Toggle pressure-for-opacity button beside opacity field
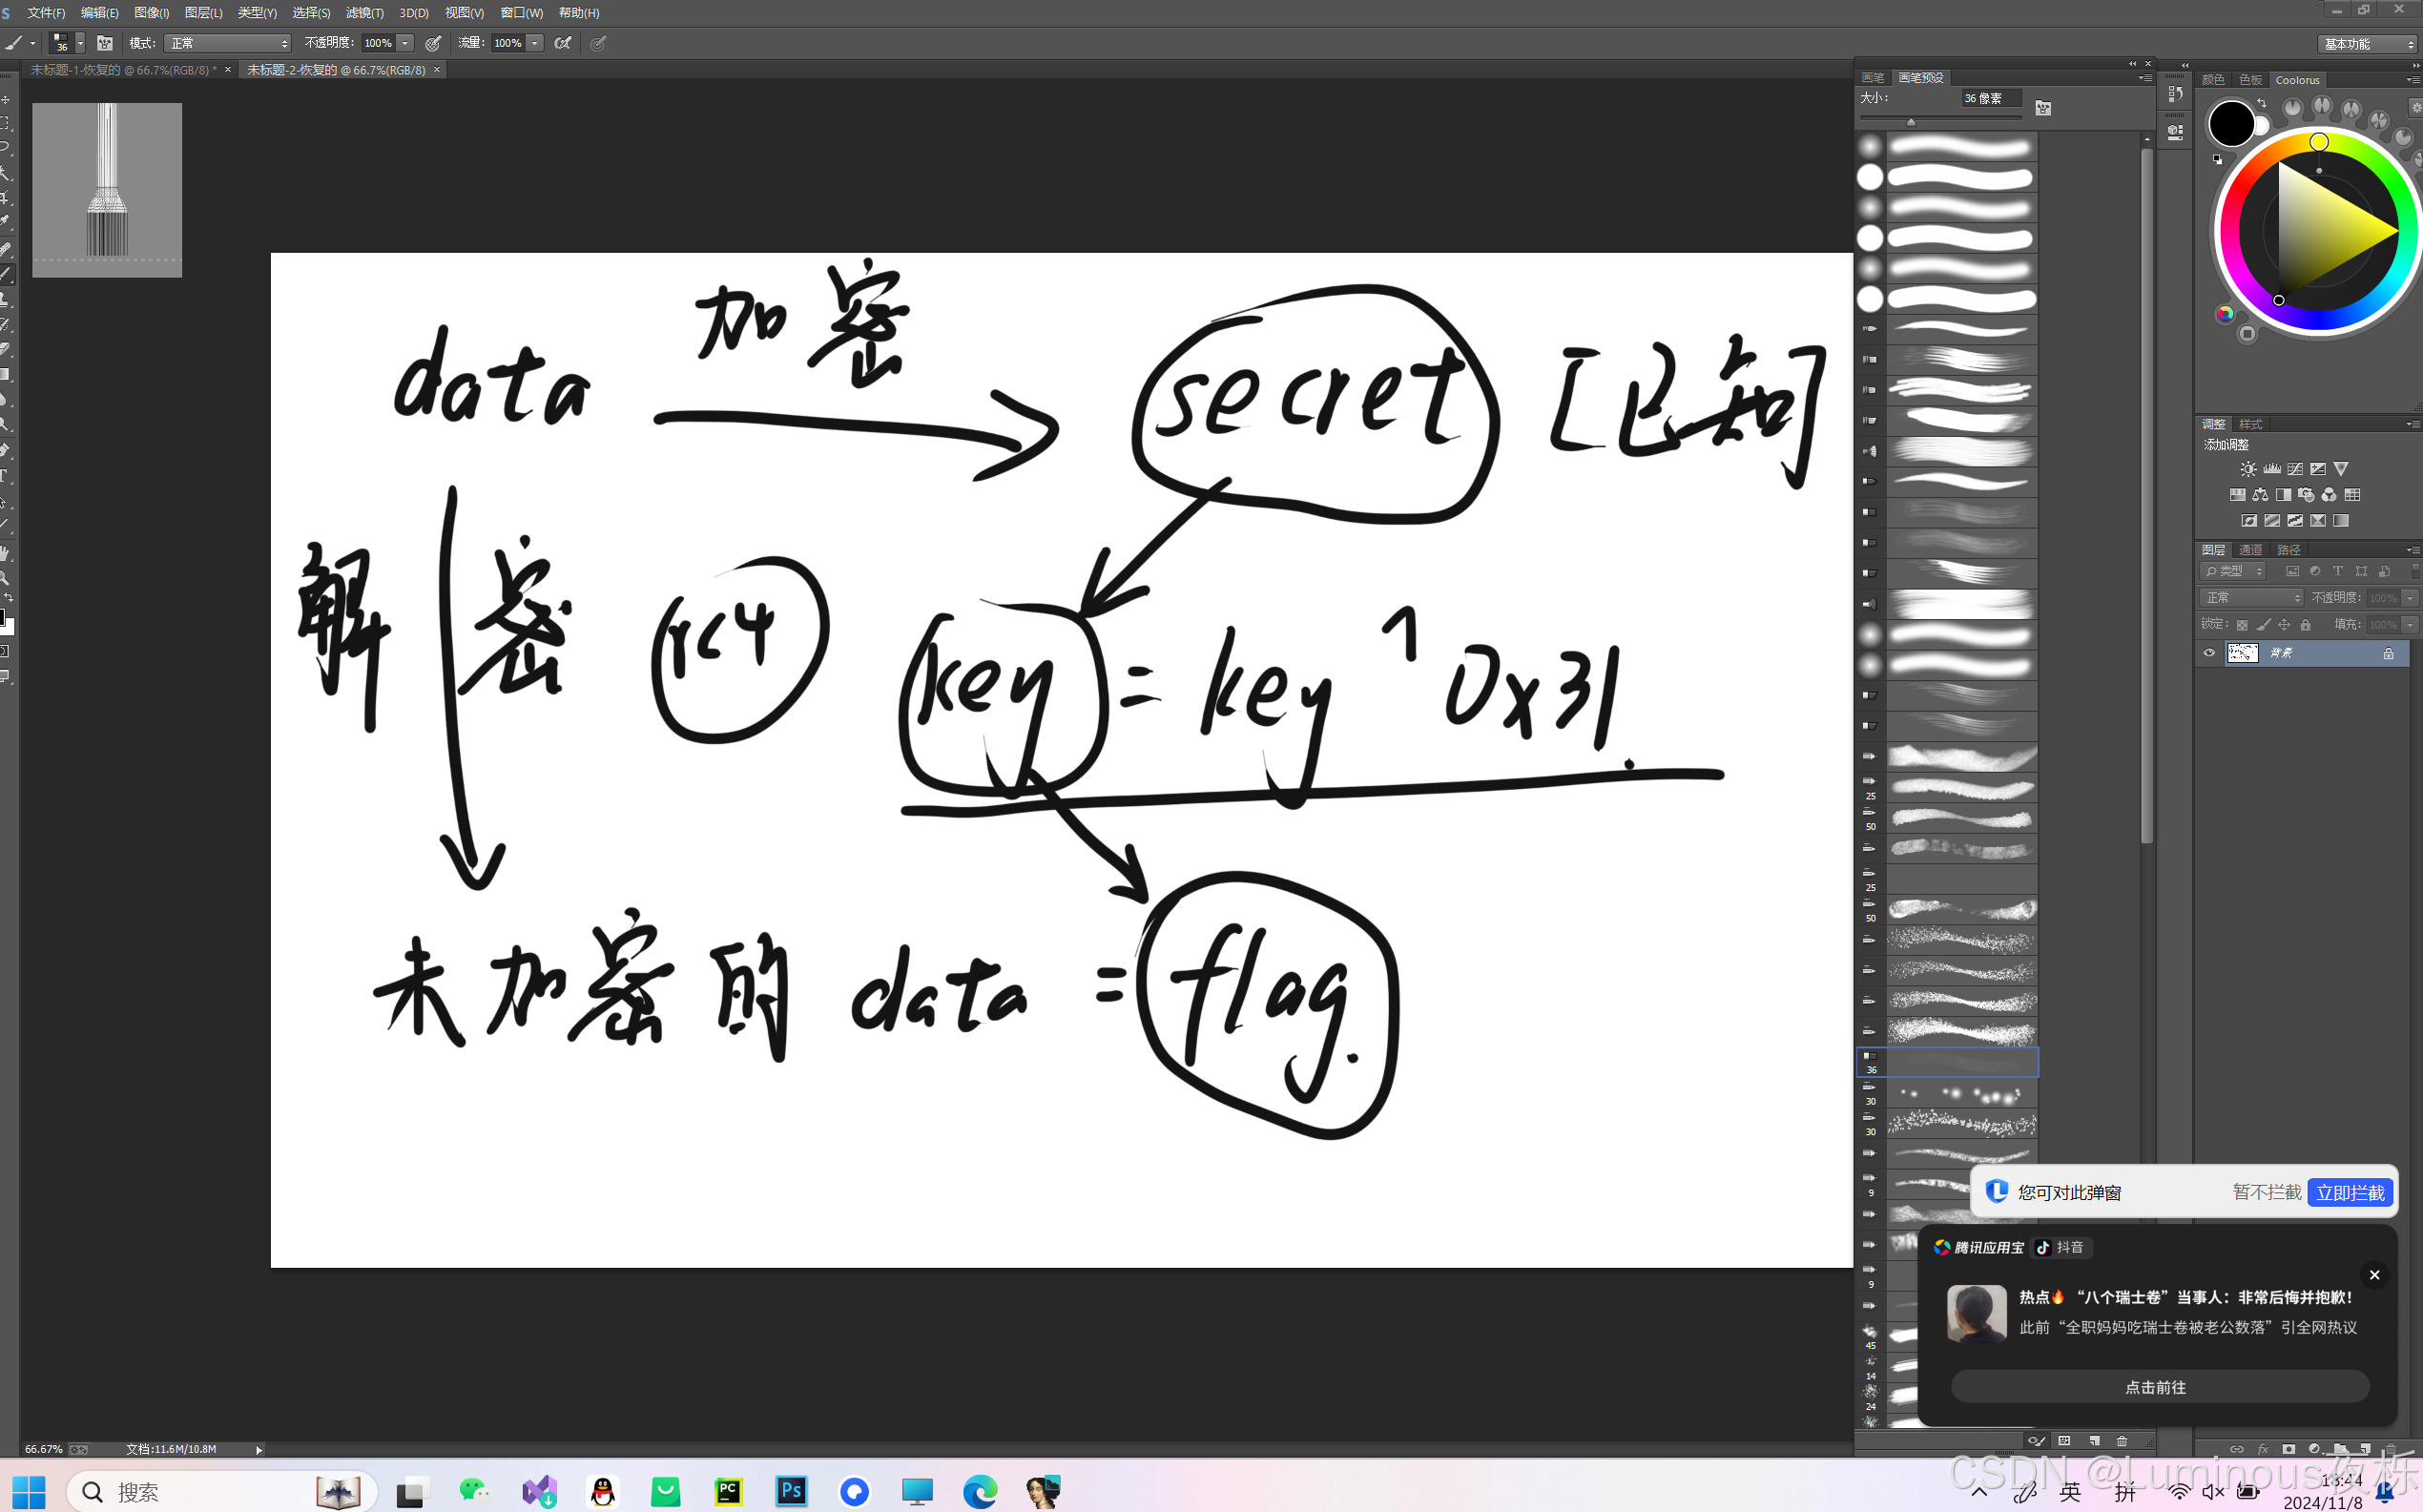This screenshot has width=2423, height=1512. 433,43
